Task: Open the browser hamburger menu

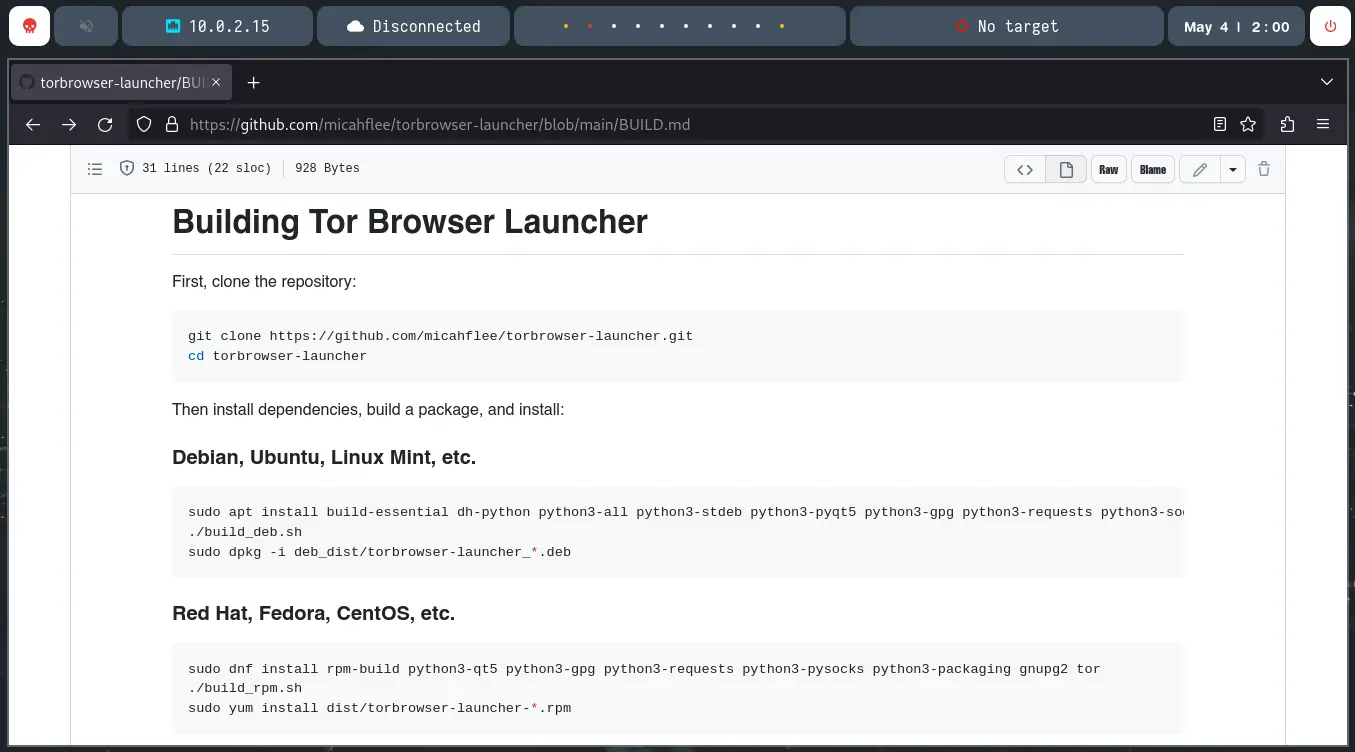Action: (x=1323, y=125)
